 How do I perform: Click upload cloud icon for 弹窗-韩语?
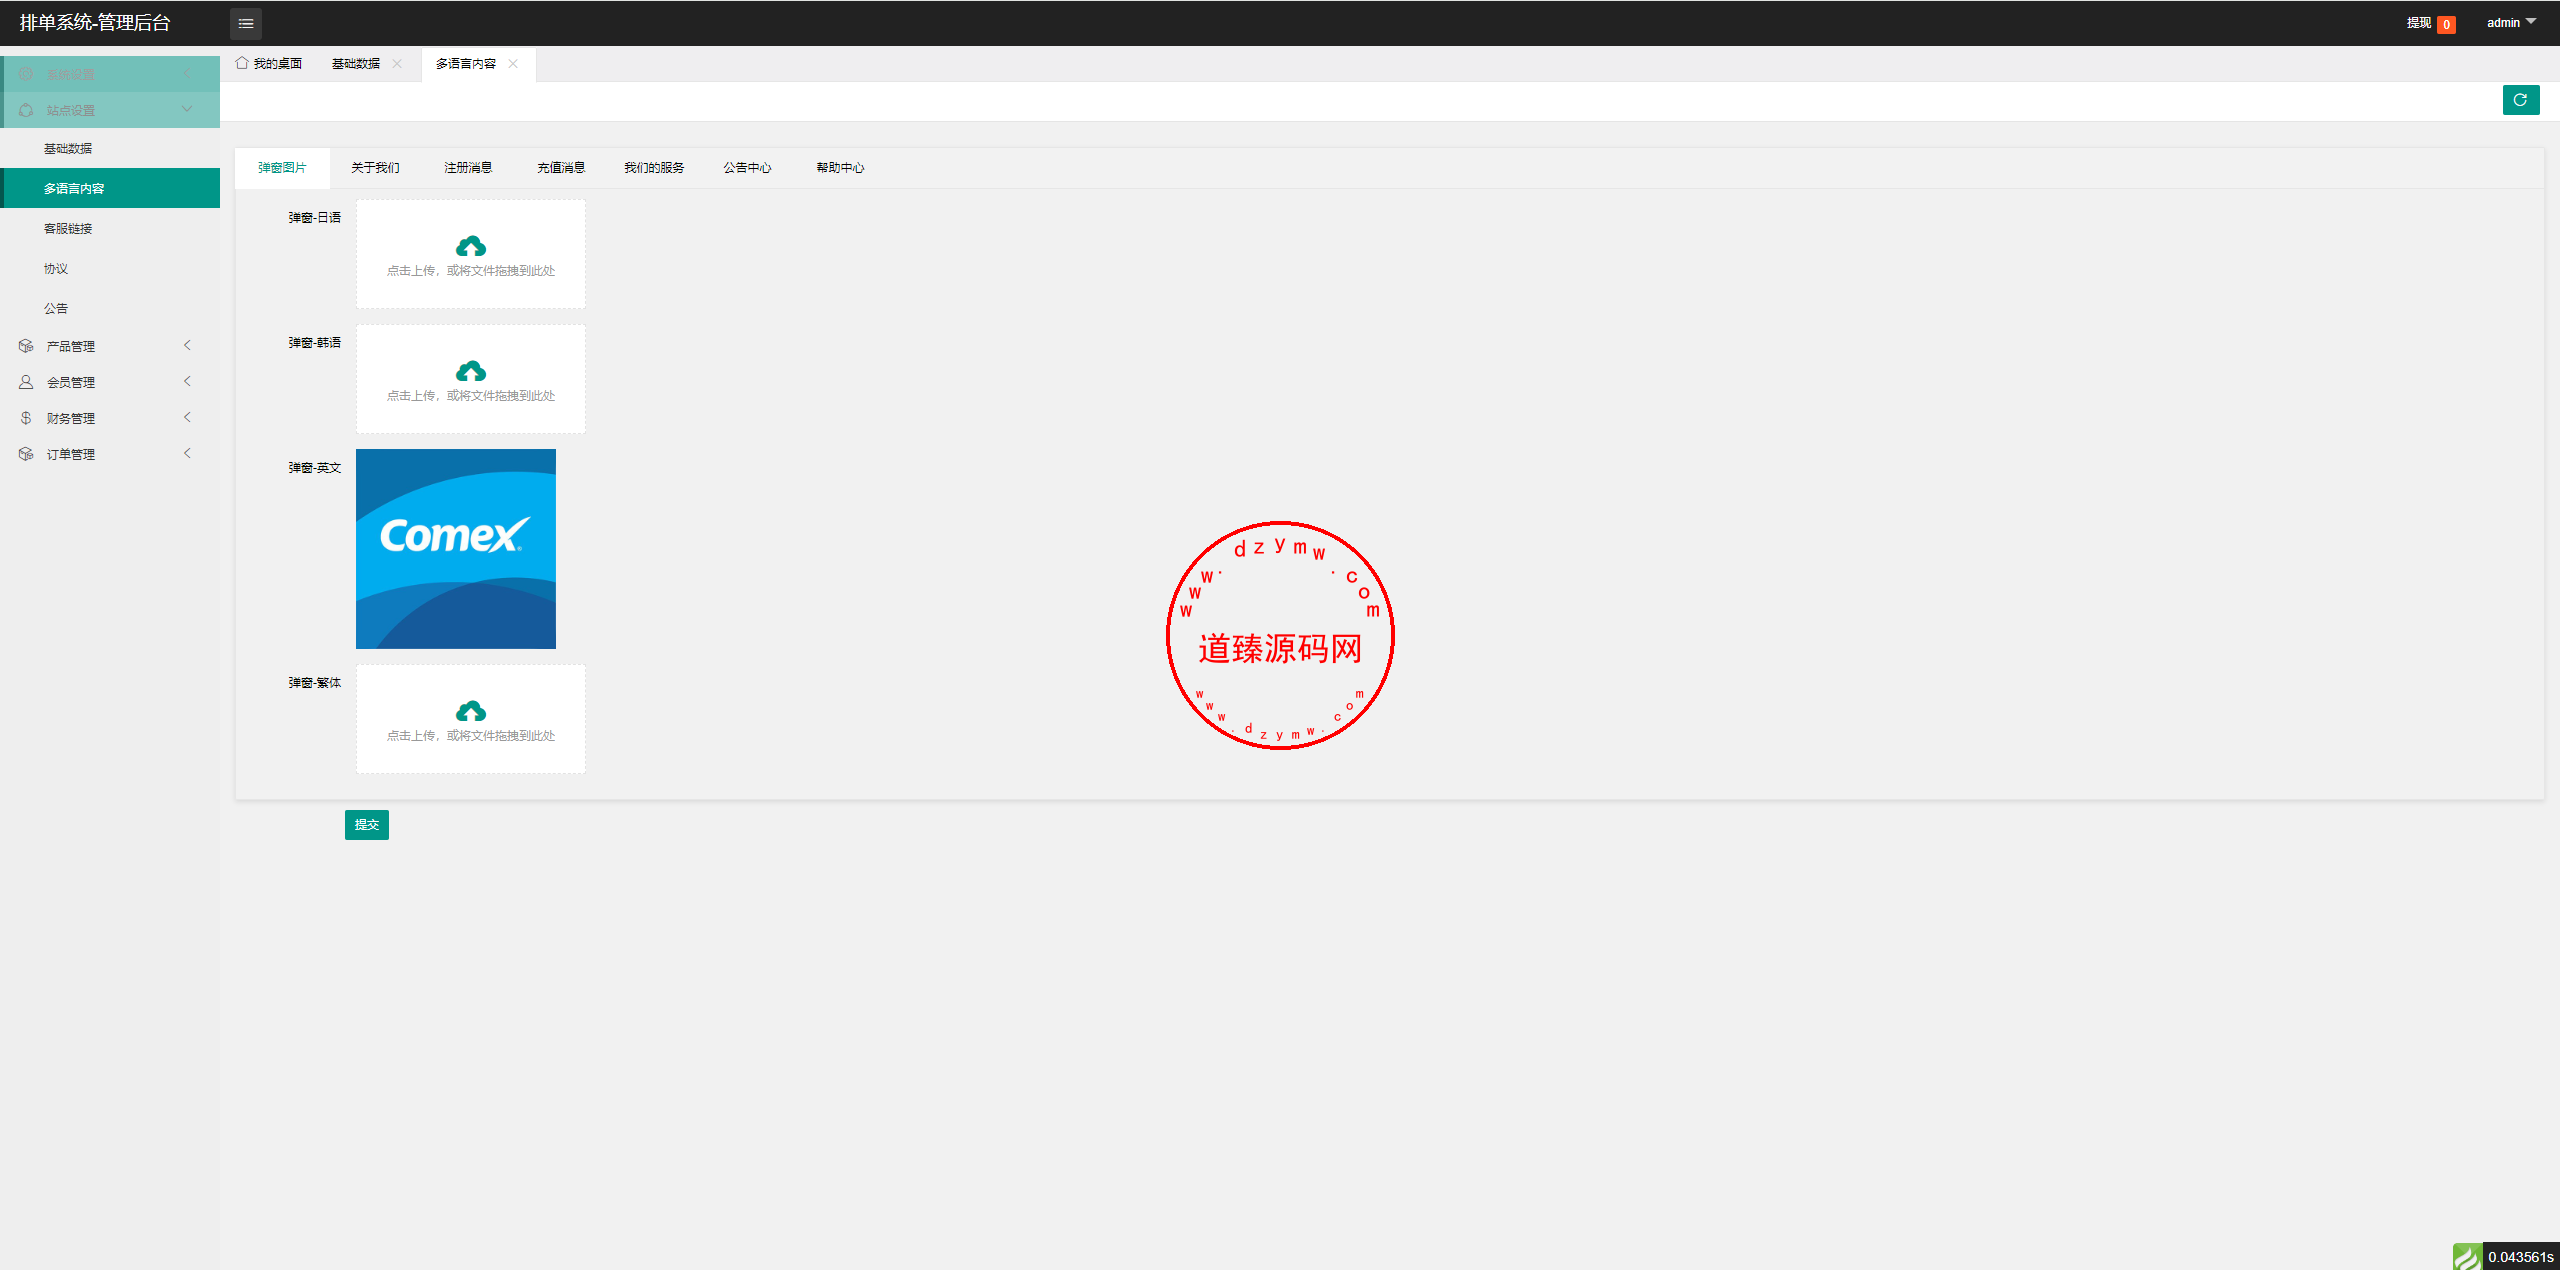click(471, 371)
